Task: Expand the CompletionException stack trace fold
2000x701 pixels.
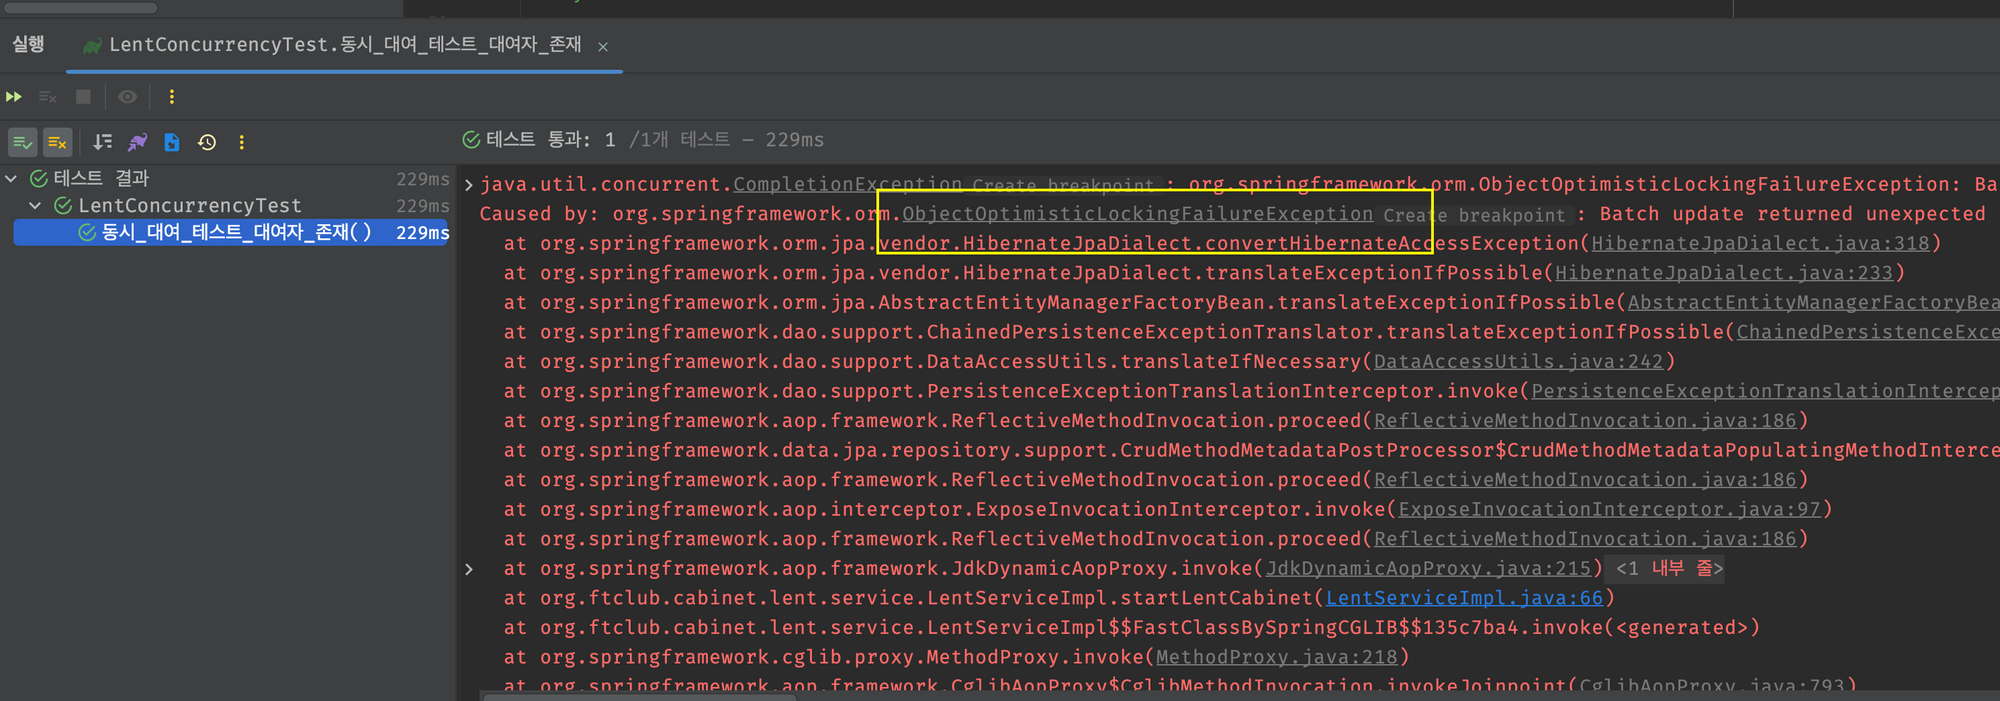Action: (x=468, y=185)
